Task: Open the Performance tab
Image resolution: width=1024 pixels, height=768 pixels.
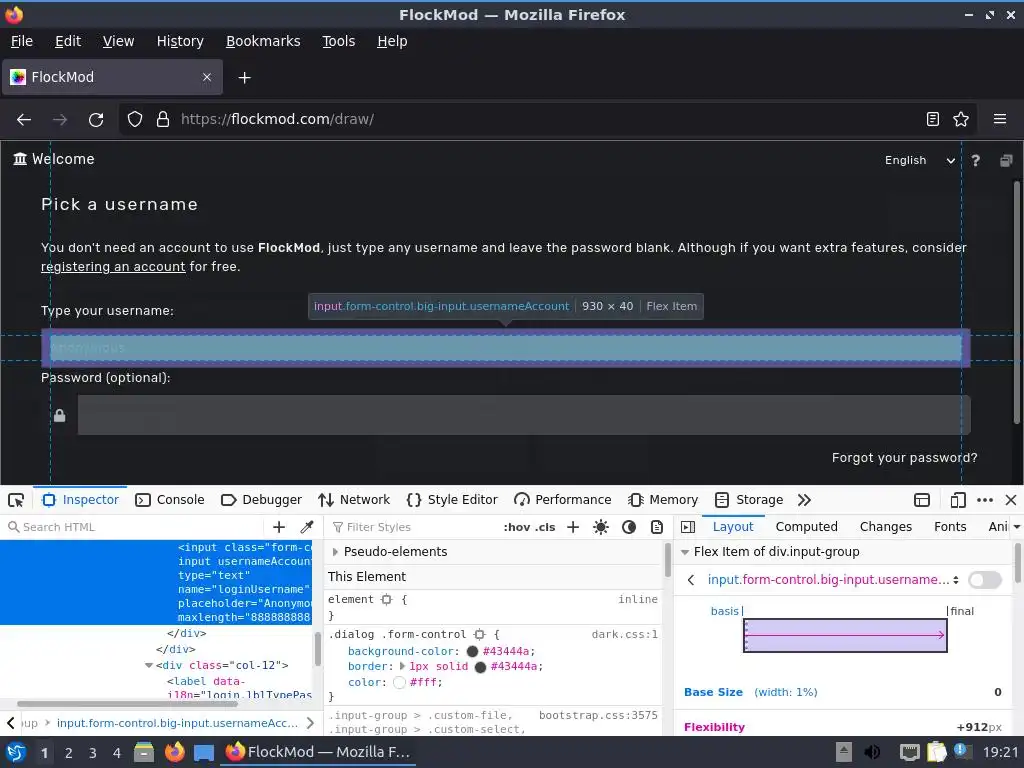Action: coord(562,500)
